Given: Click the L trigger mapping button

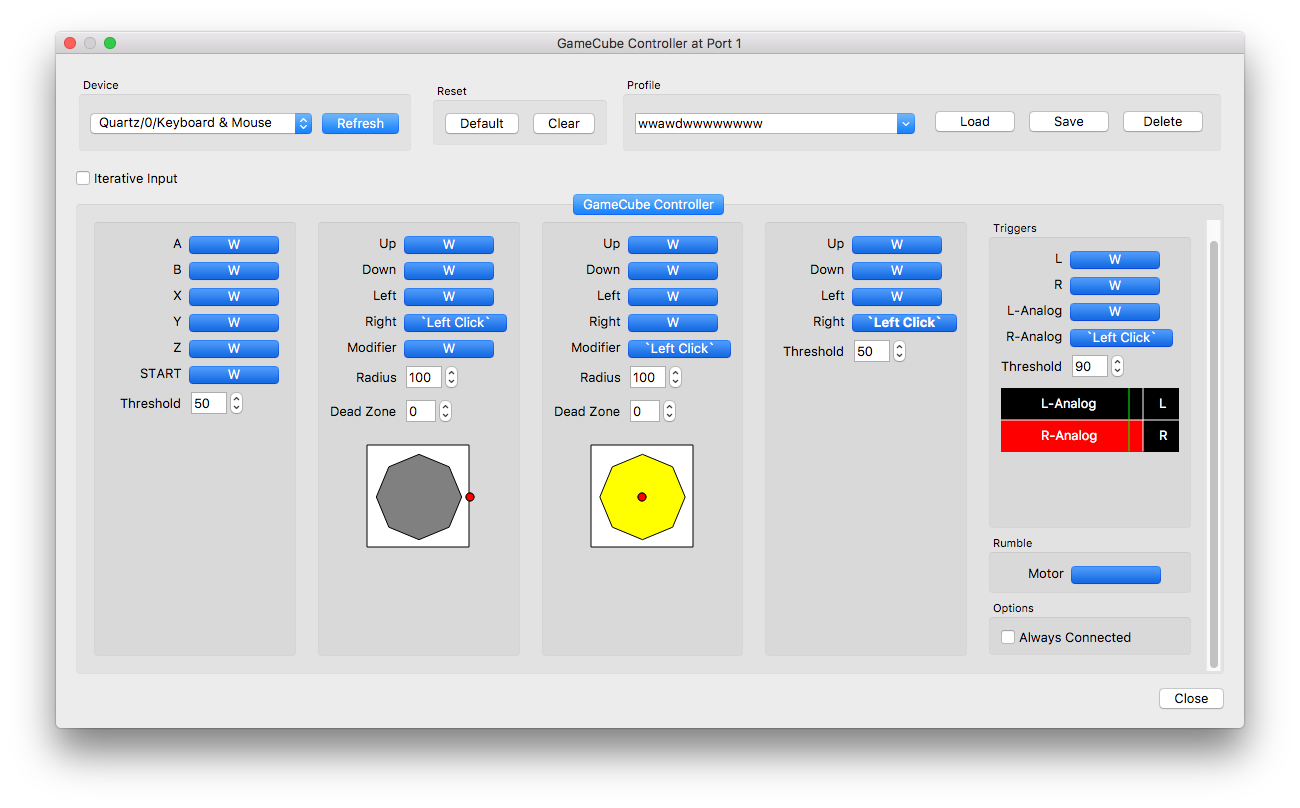Looking at the screenshot, I should point(1115,260).
